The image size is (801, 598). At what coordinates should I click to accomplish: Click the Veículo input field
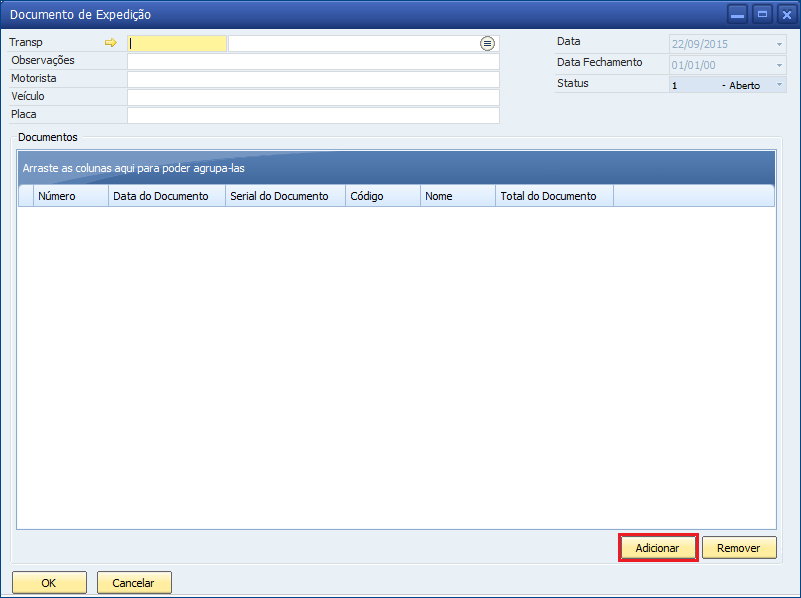click(313, 97)
